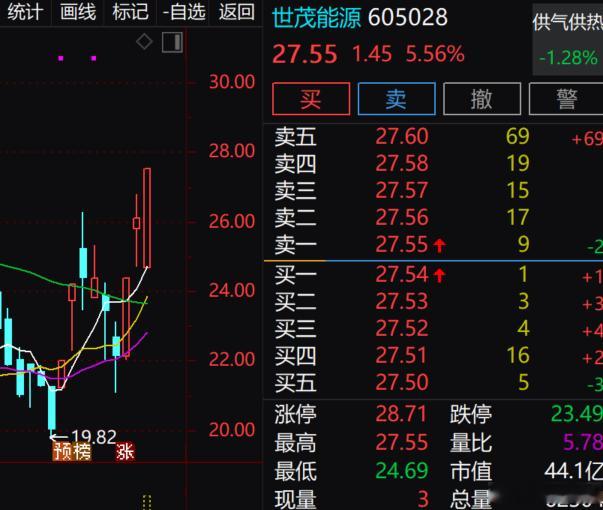This screenshot has width=603, height=510.
Task: Click the blue 卖 sell button
Action: pos(396,98)
